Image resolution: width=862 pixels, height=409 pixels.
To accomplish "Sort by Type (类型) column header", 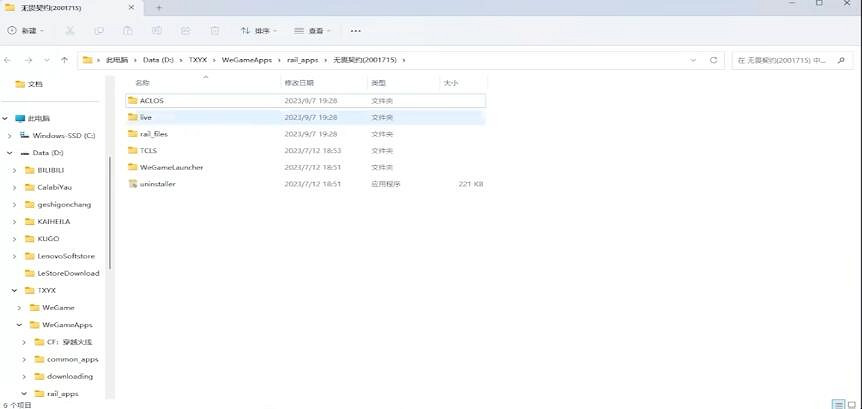I will pyautogui.click(x=378, y=83).
